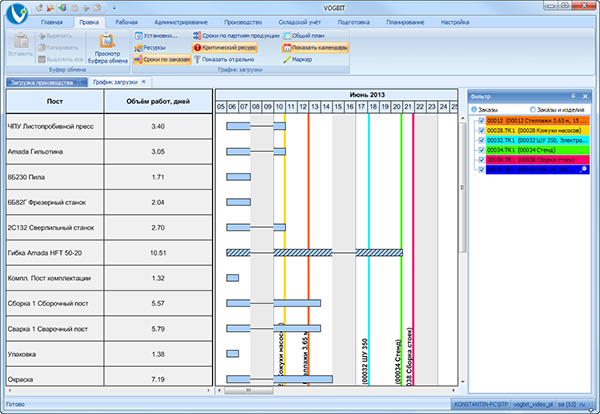Select the green 00034.TK1 Стенд label
Image resolution: width=600 pixels, height=414 pixels.
tap(537, 150)
